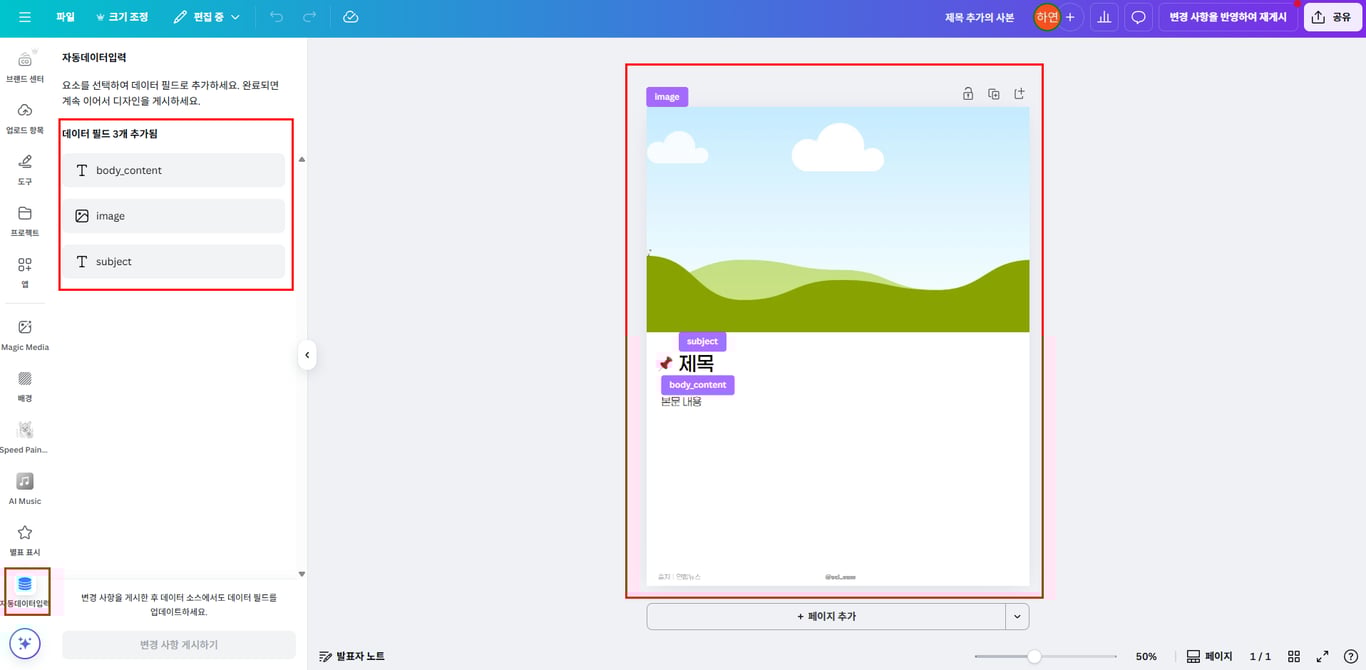The width and height of the screenshot is (1366, 670).
Task: Open Speed Paint app in the sidebar
Action: (25, 437)
